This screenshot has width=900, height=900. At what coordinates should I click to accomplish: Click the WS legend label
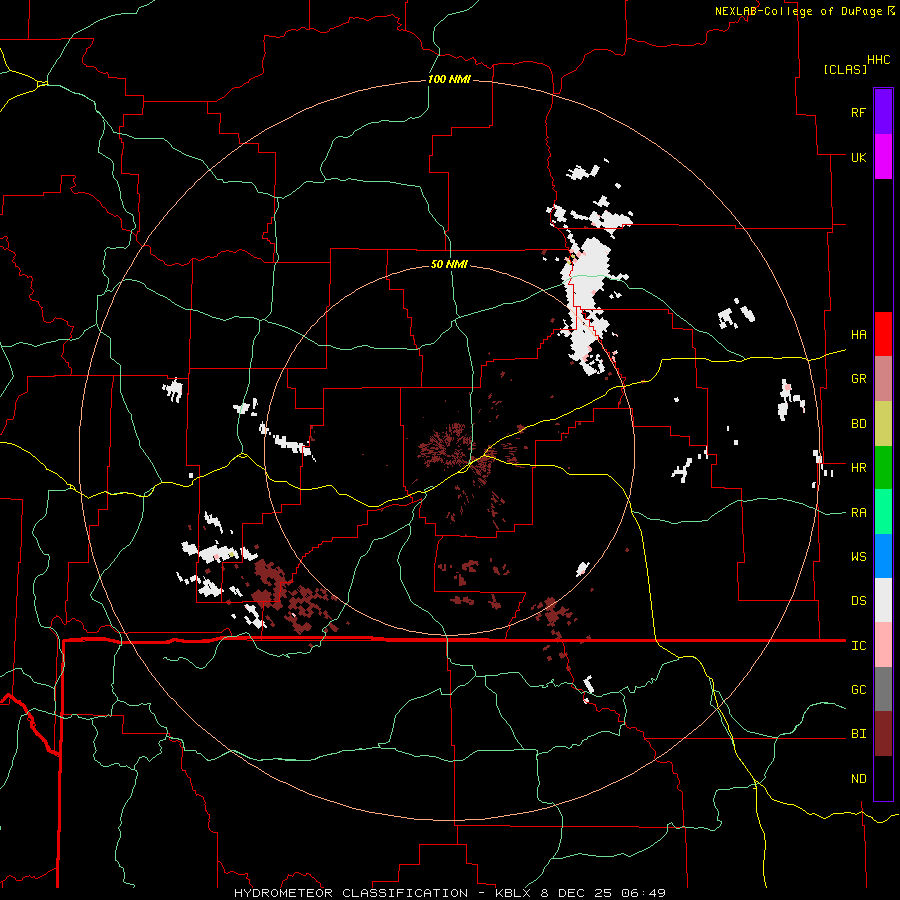click(858, 557)
